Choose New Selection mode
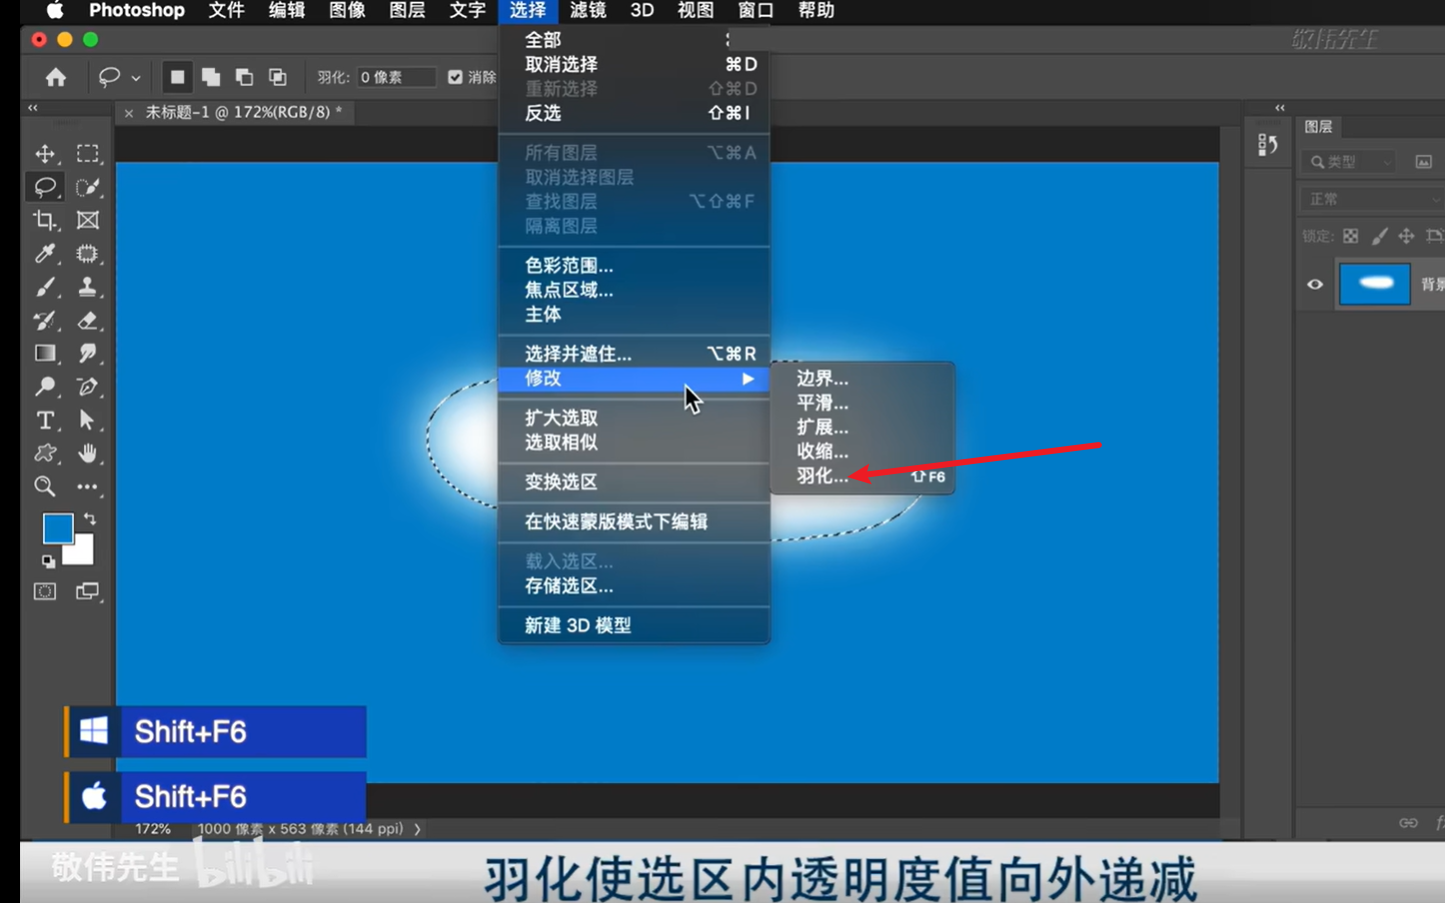Viewport: 1445px width, 903px height. click(x=177, y=77)
